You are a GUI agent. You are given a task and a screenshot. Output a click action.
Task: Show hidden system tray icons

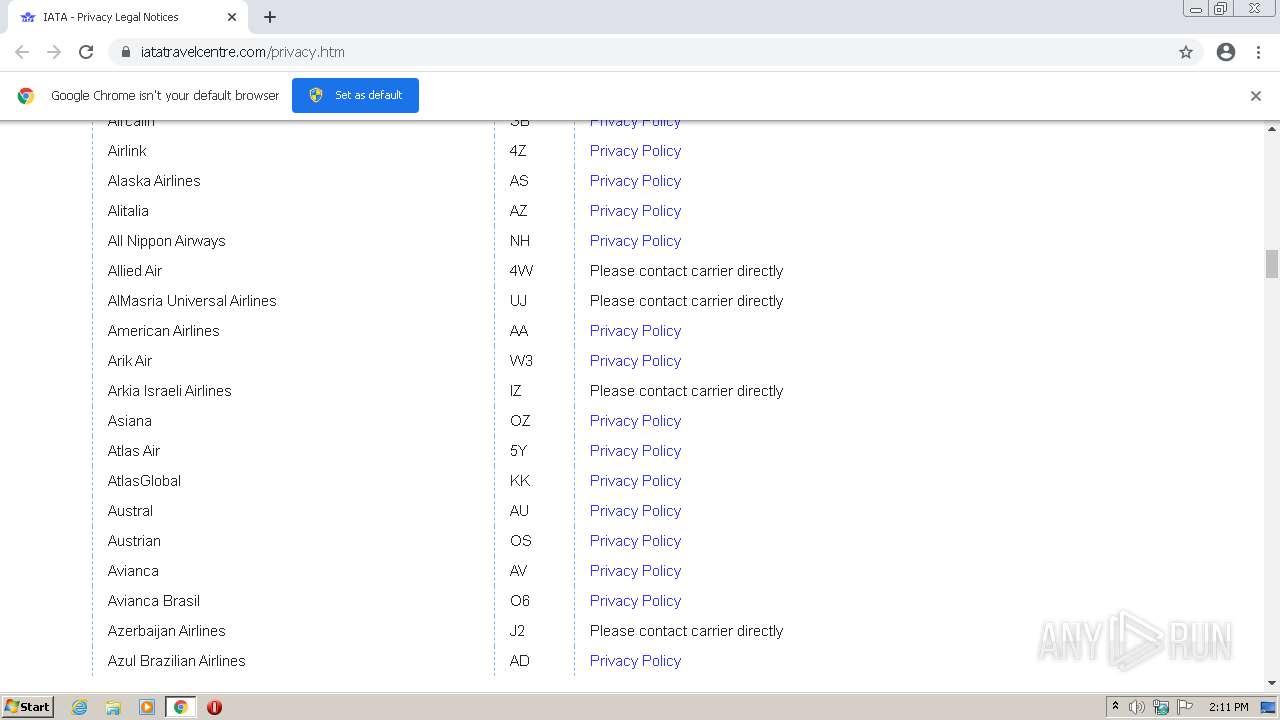click(x=1115, y=707)
